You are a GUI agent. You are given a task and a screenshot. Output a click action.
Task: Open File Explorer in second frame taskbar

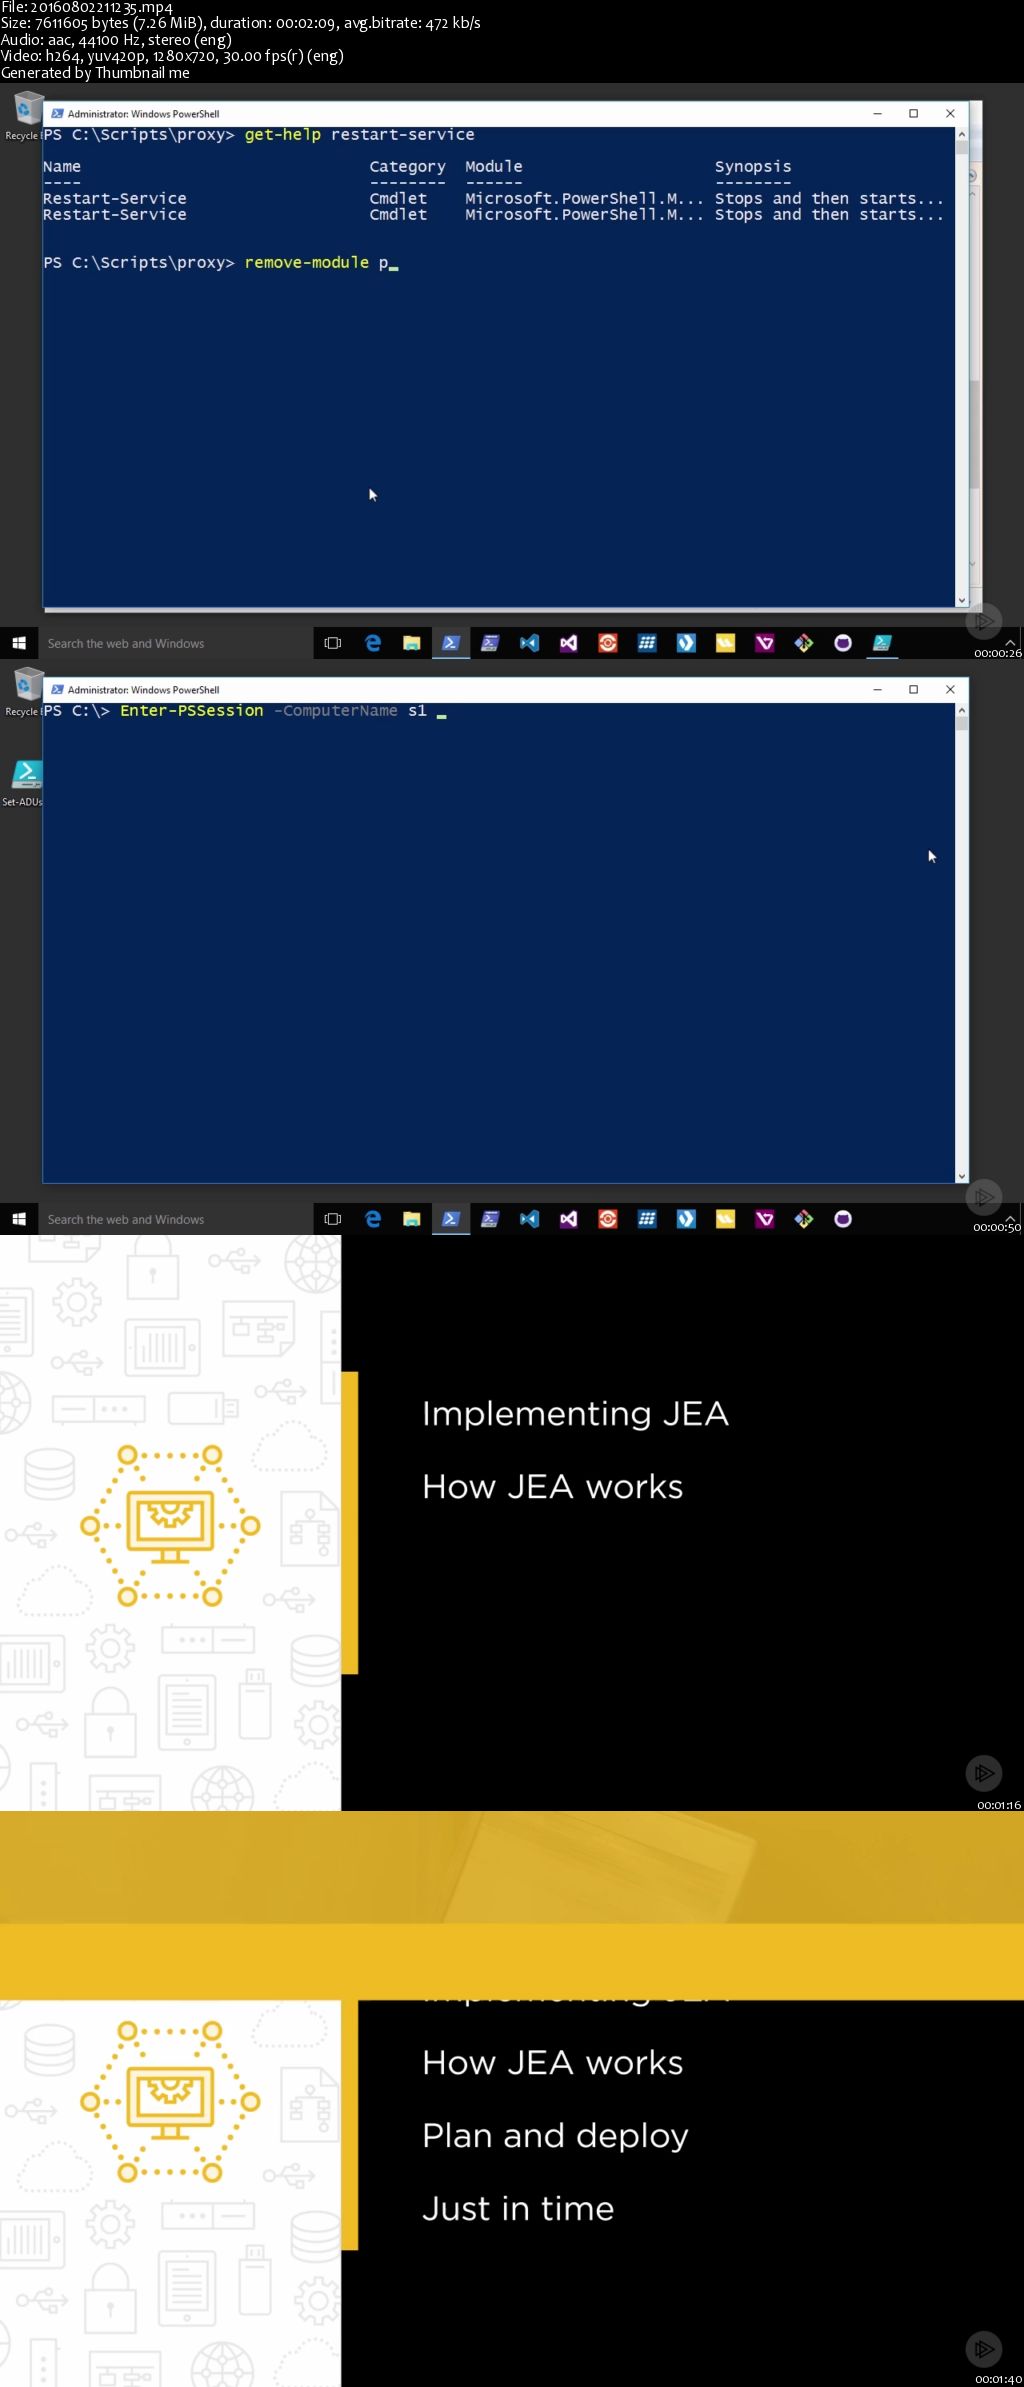[412, 1219]
